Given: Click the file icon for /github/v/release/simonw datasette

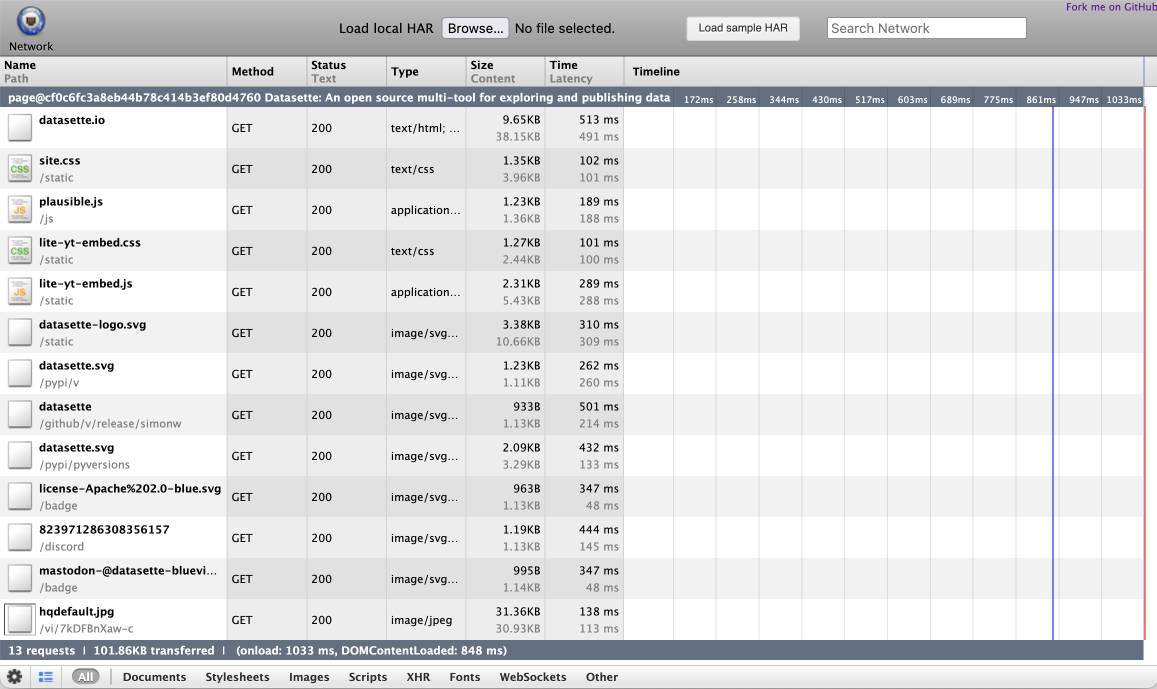Looking at the screenshot, I should click(20, 415).
